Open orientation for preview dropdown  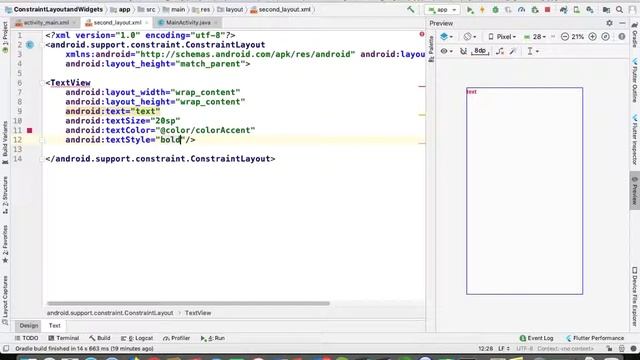coord(470,37)
